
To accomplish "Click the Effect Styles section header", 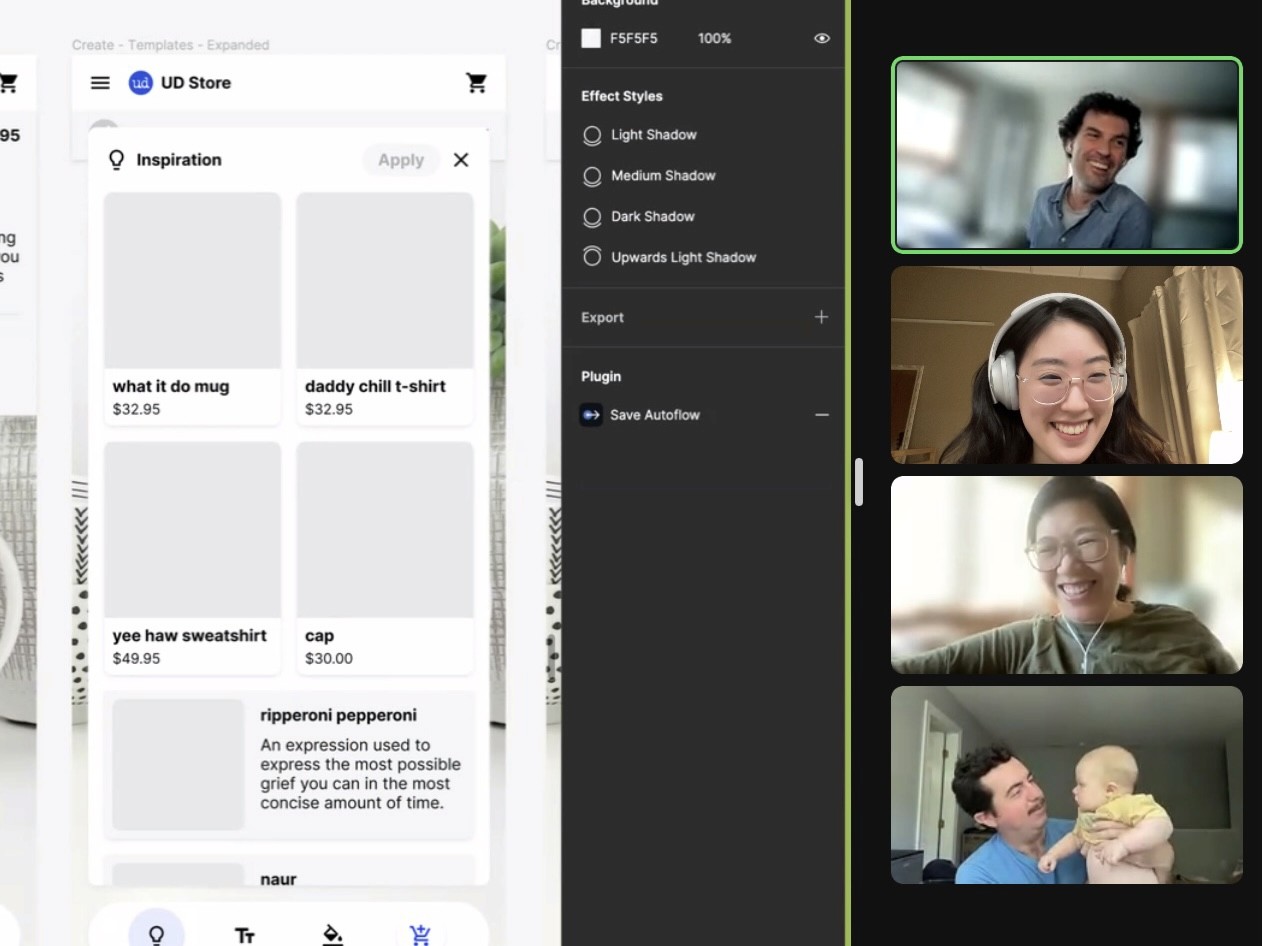I will [622, 96].
